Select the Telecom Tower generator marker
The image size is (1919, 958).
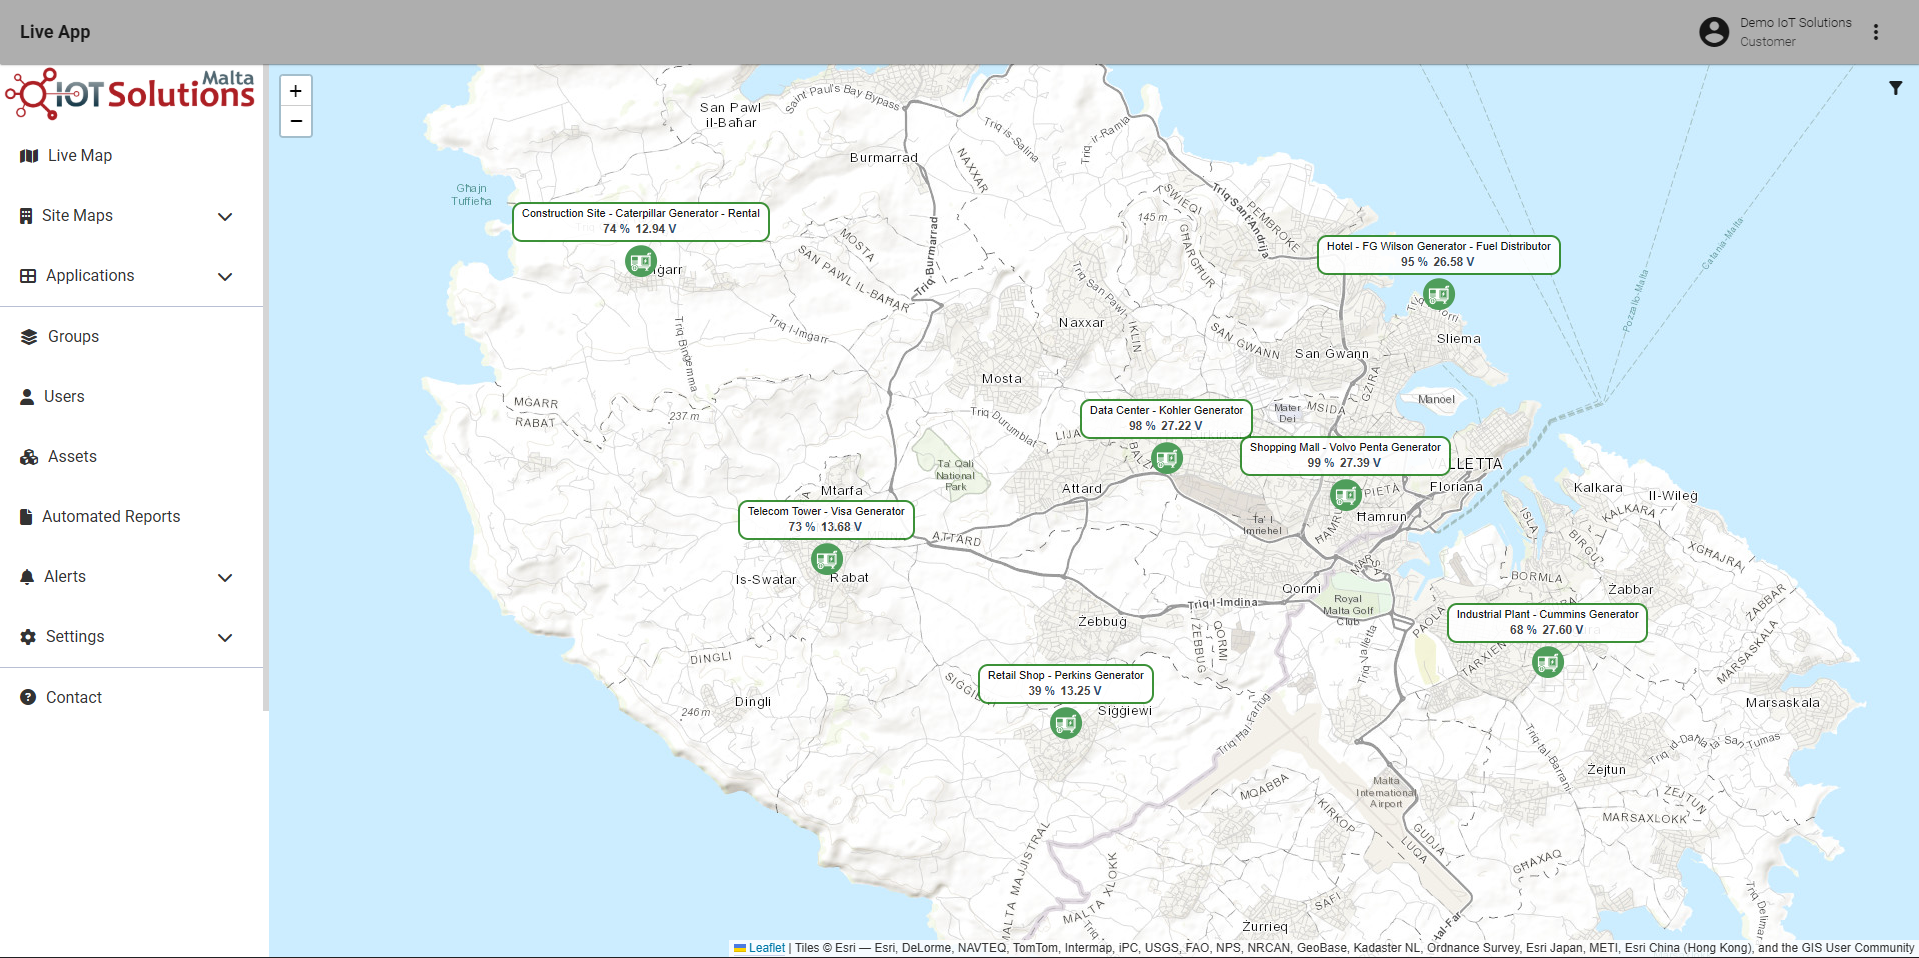pos(827,560)
